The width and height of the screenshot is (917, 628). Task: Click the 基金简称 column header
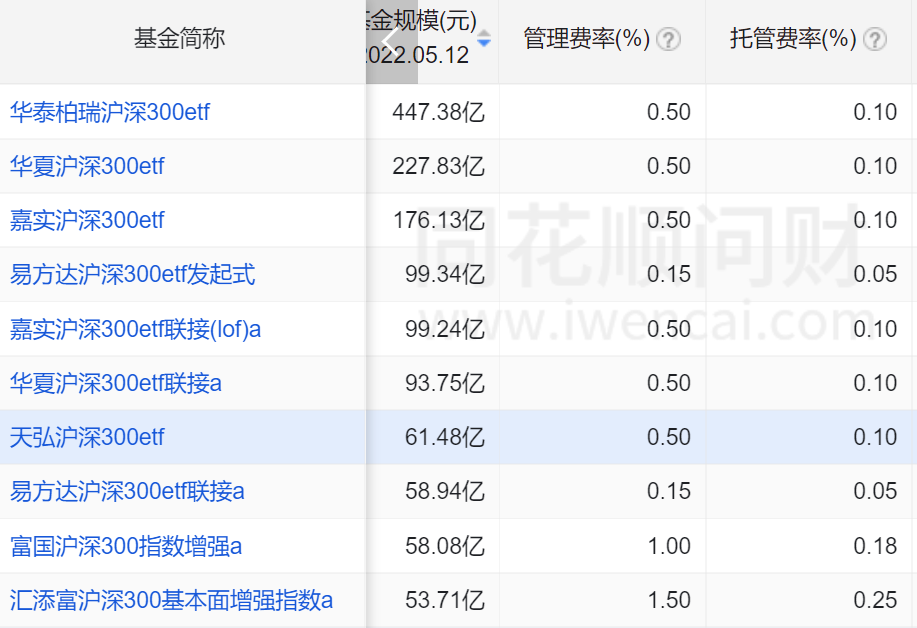(x=180, y=40)
